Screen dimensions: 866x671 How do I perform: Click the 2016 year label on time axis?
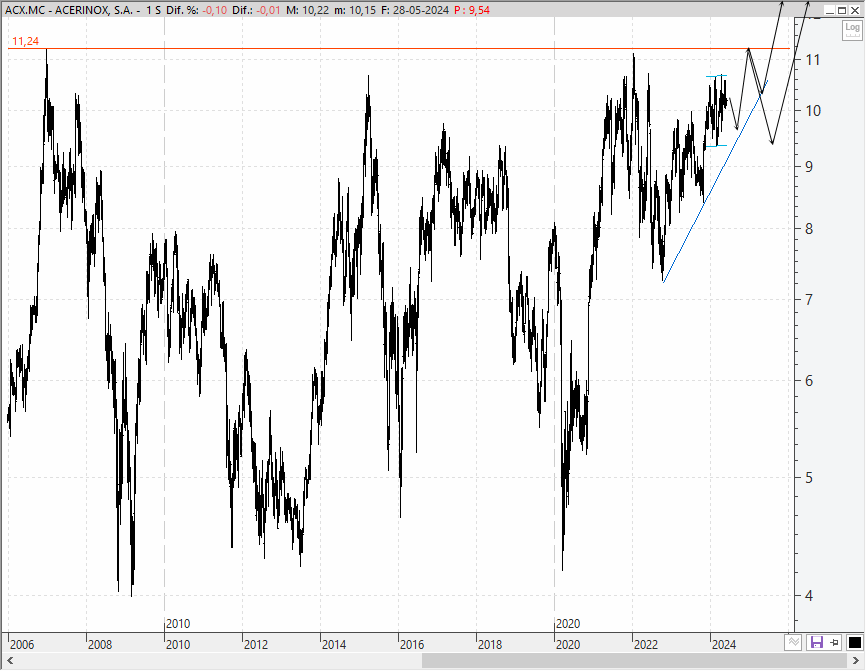(412, 644)
